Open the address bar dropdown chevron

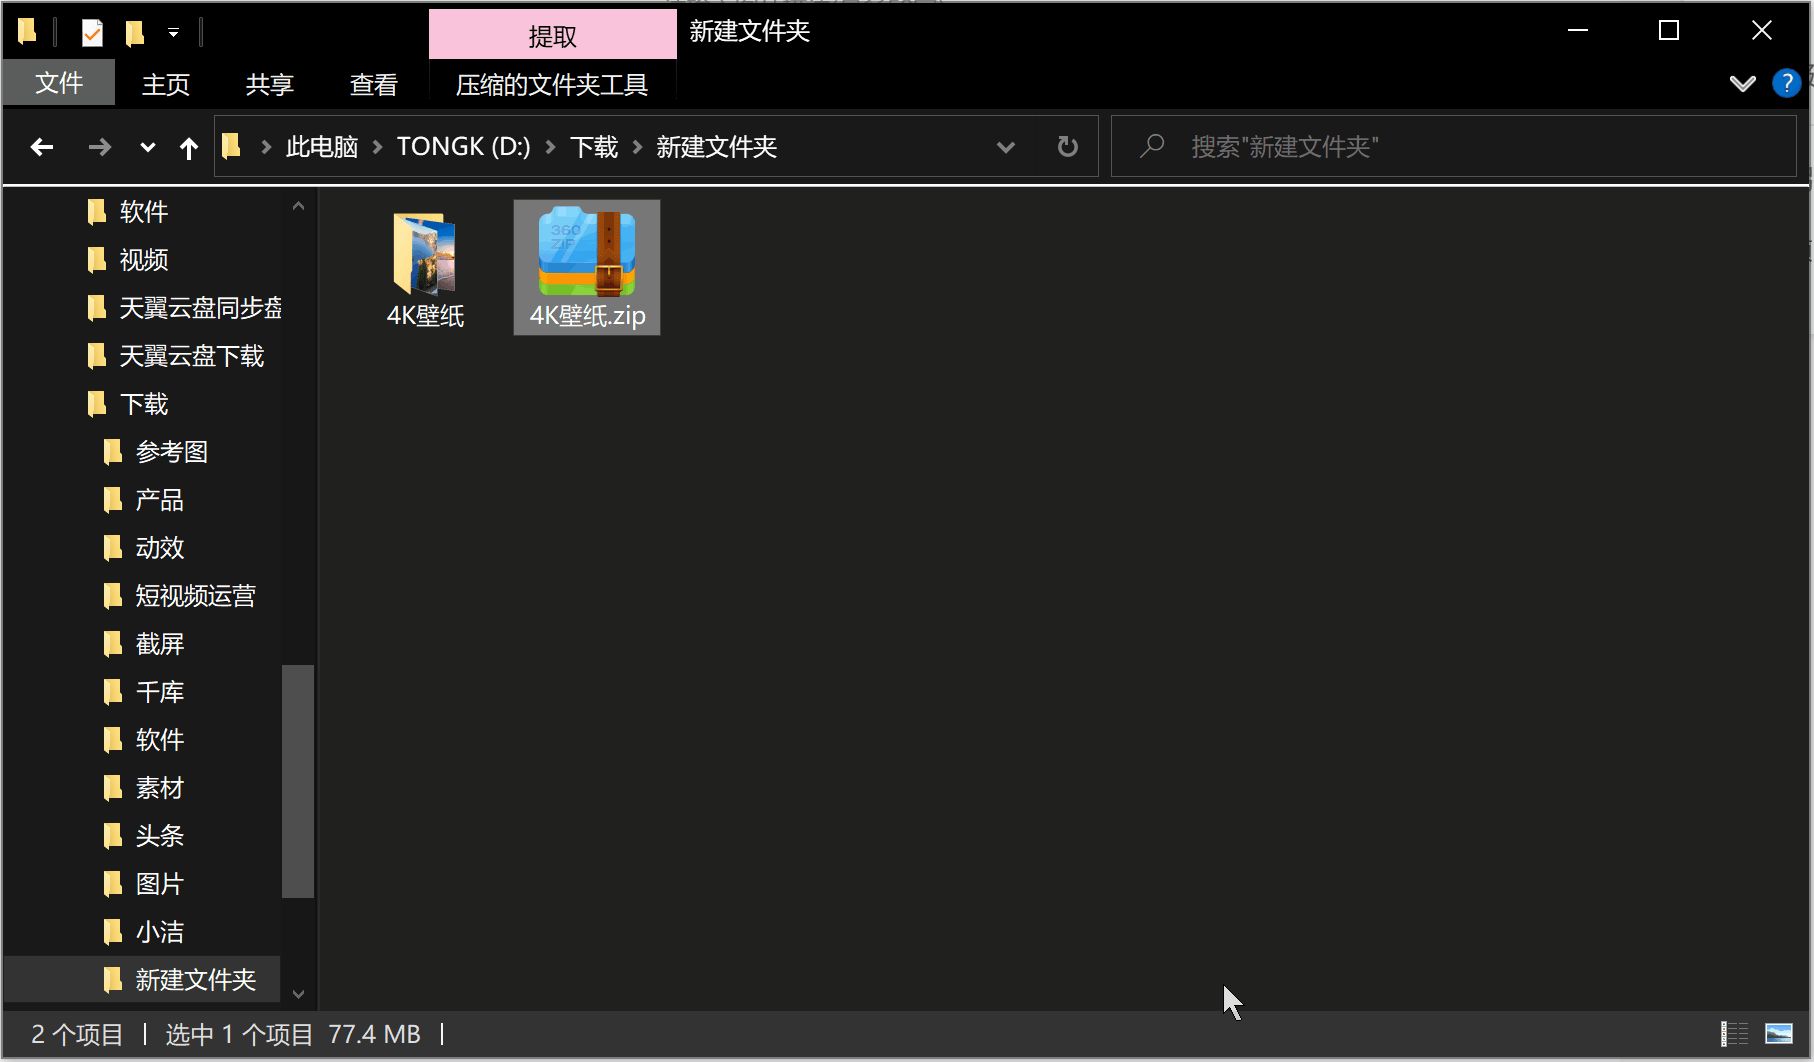click(x=1005, y=146)
